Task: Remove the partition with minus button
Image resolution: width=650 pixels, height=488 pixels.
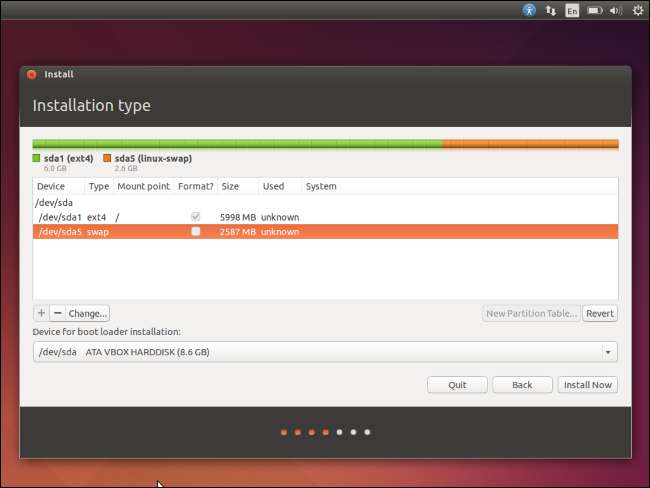Action: click(58, 313)
